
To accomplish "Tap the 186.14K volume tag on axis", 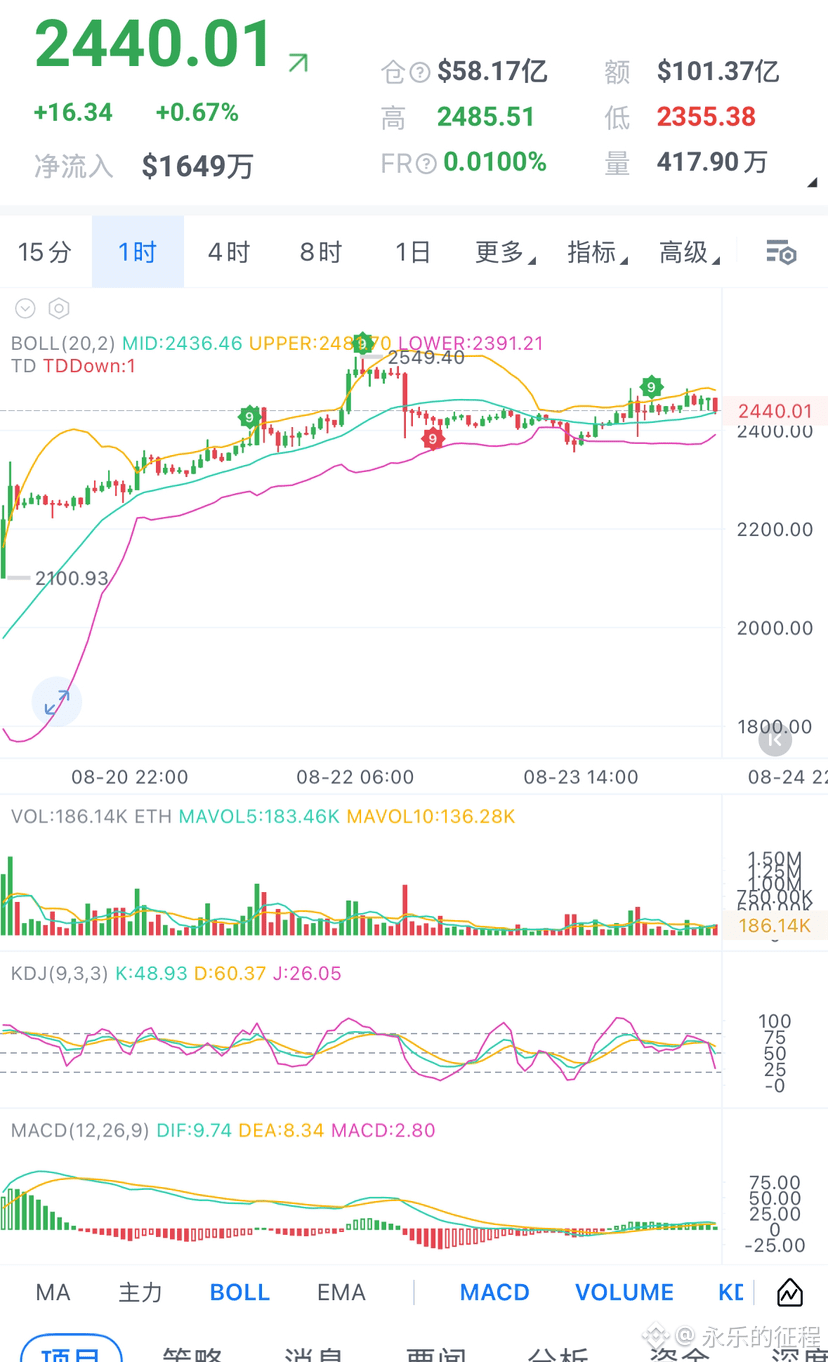I will 775,925.
